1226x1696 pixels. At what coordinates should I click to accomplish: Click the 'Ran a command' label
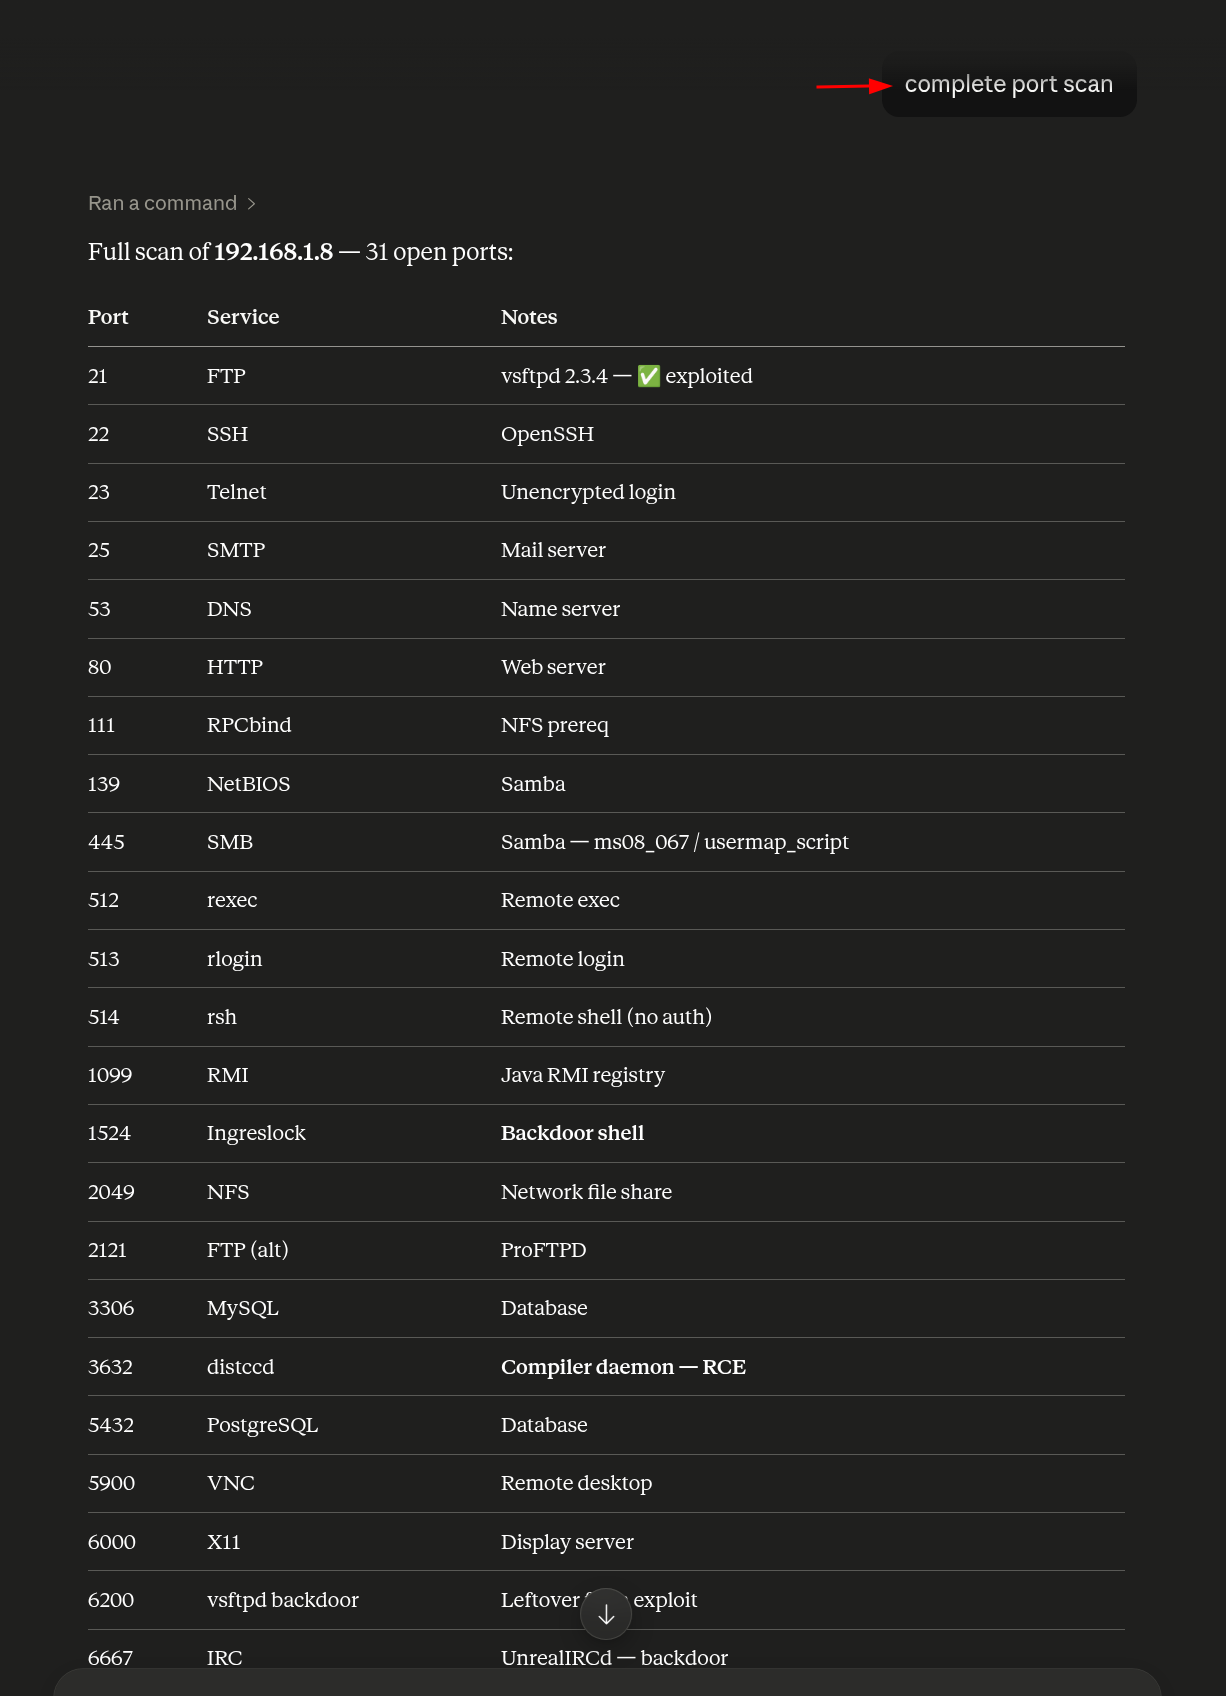pos(162,203)
